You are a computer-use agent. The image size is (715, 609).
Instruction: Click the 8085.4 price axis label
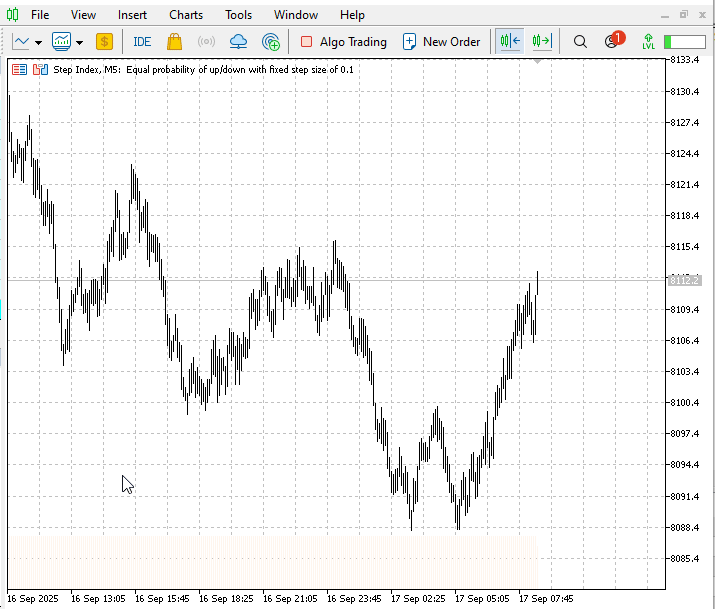(684, 558)
